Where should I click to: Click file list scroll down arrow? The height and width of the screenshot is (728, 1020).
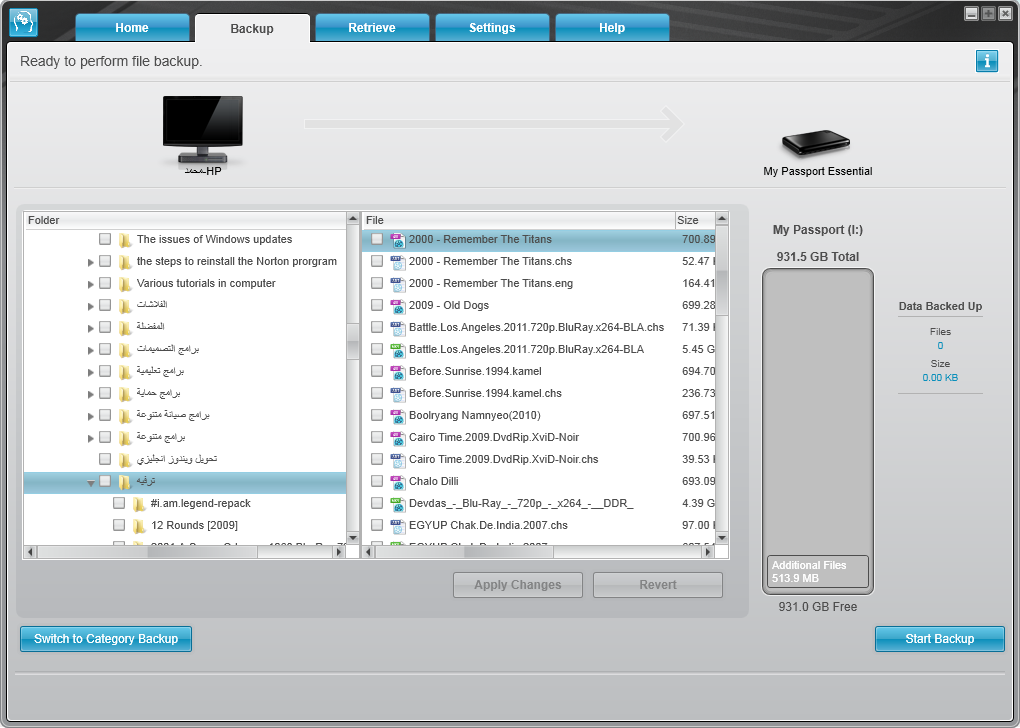pyautogui.click(x=721, y=538)
